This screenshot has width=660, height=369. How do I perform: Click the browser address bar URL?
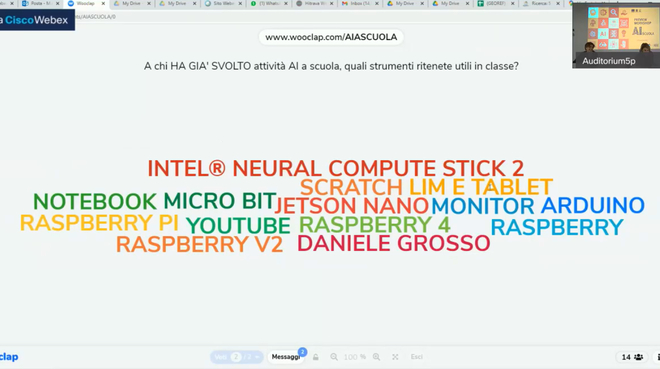coord(96,17)
